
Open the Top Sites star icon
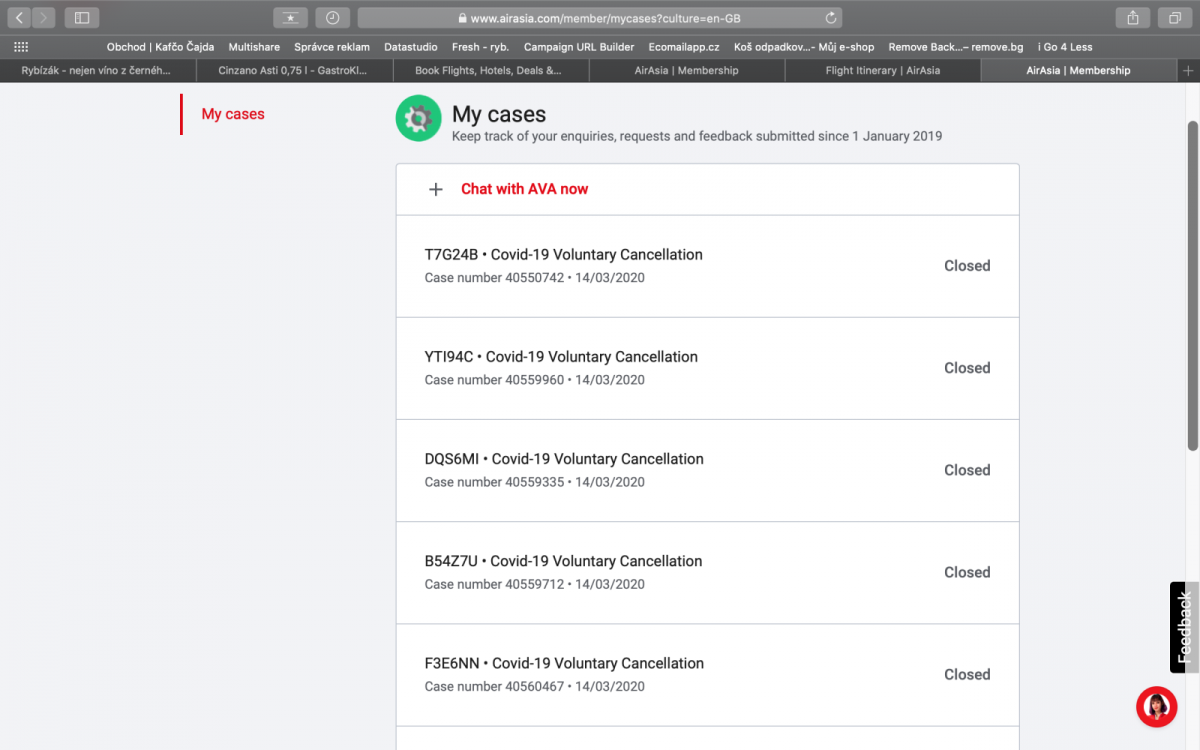(290, 18)
